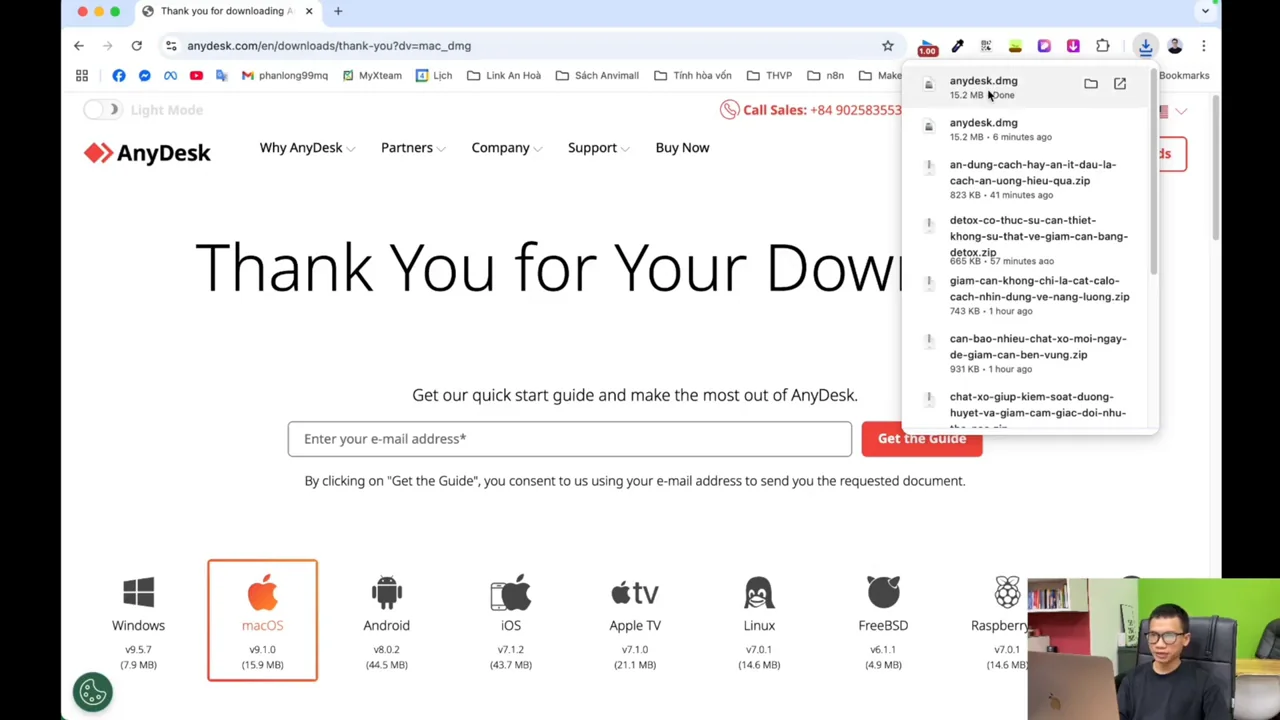Open the pink download-arrow extension
The height and width of the screenshot is (720, 1280).
tap(1073, 46)
